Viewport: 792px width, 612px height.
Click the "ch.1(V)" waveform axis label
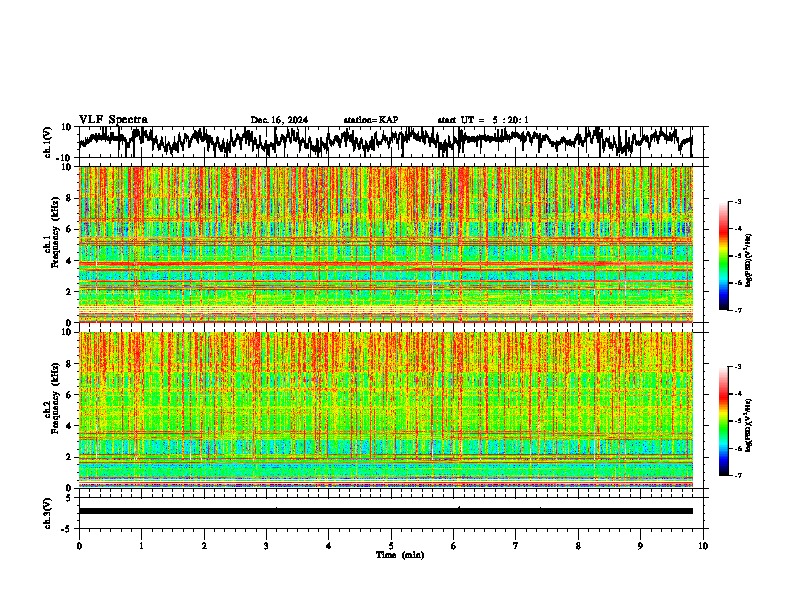(47, 142)
